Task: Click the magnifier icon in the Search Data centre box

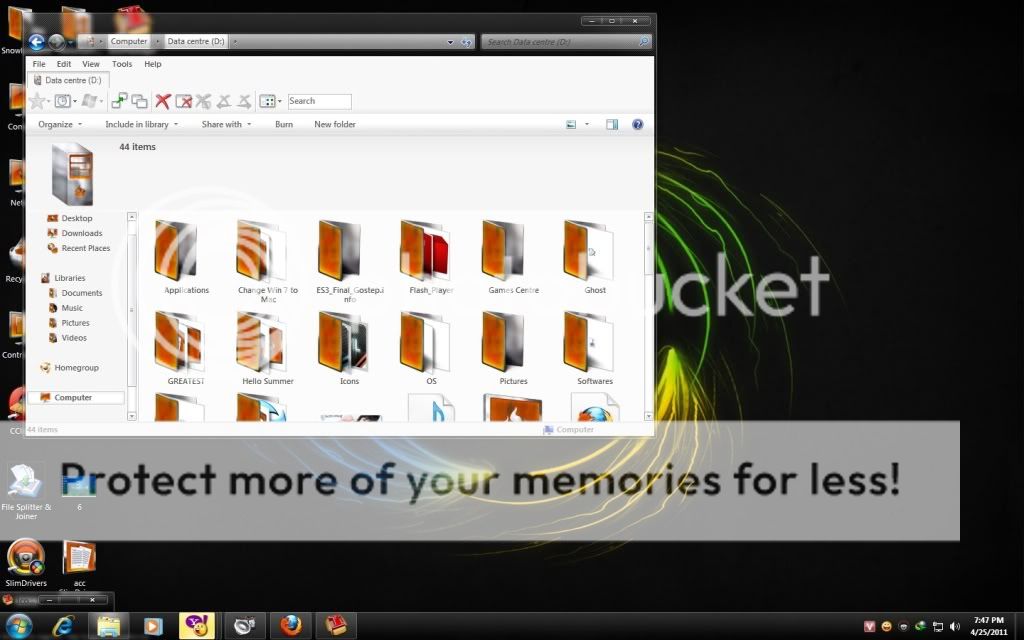Action: coord(643,41)
